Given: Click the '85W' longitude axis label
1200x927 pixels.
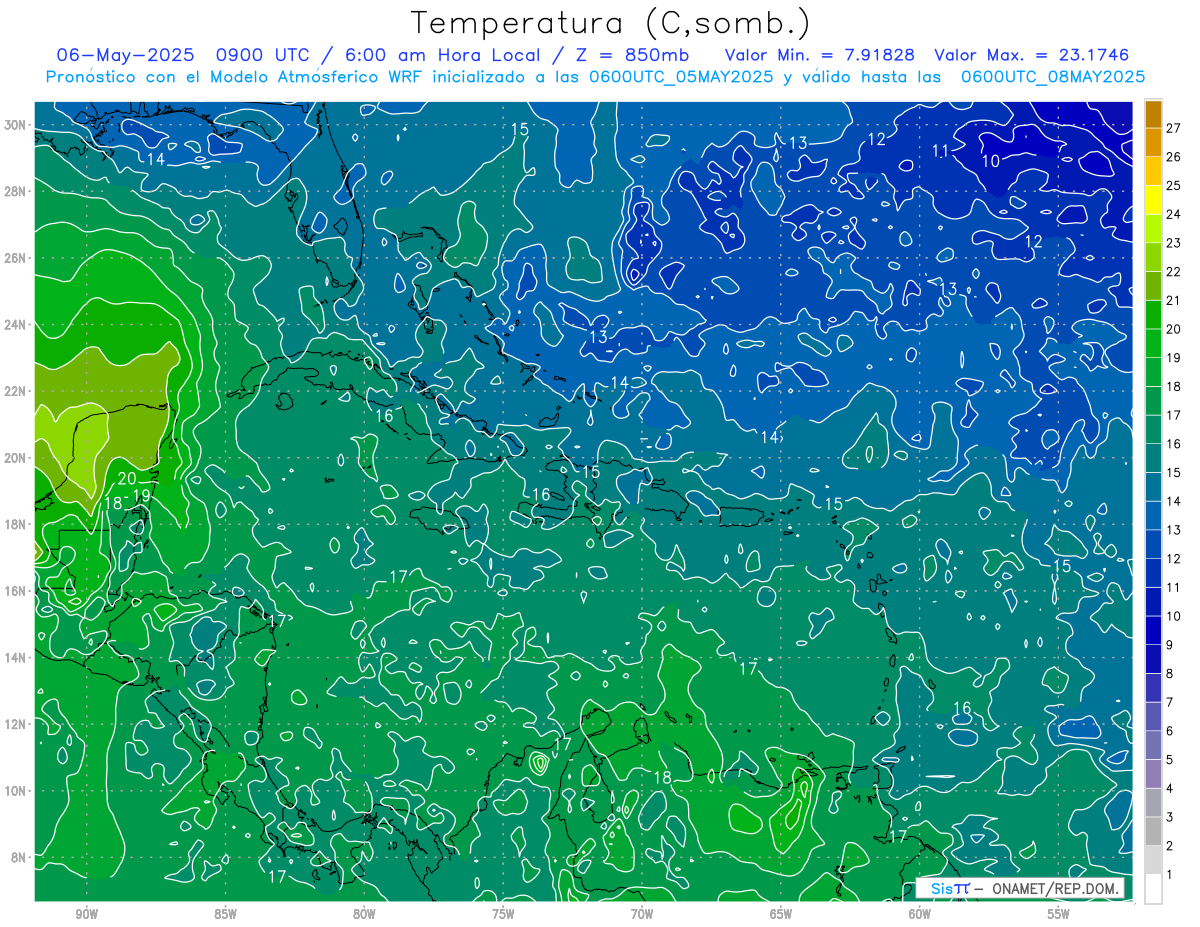Looking at the screenshot, I should (x=225, y=913).
